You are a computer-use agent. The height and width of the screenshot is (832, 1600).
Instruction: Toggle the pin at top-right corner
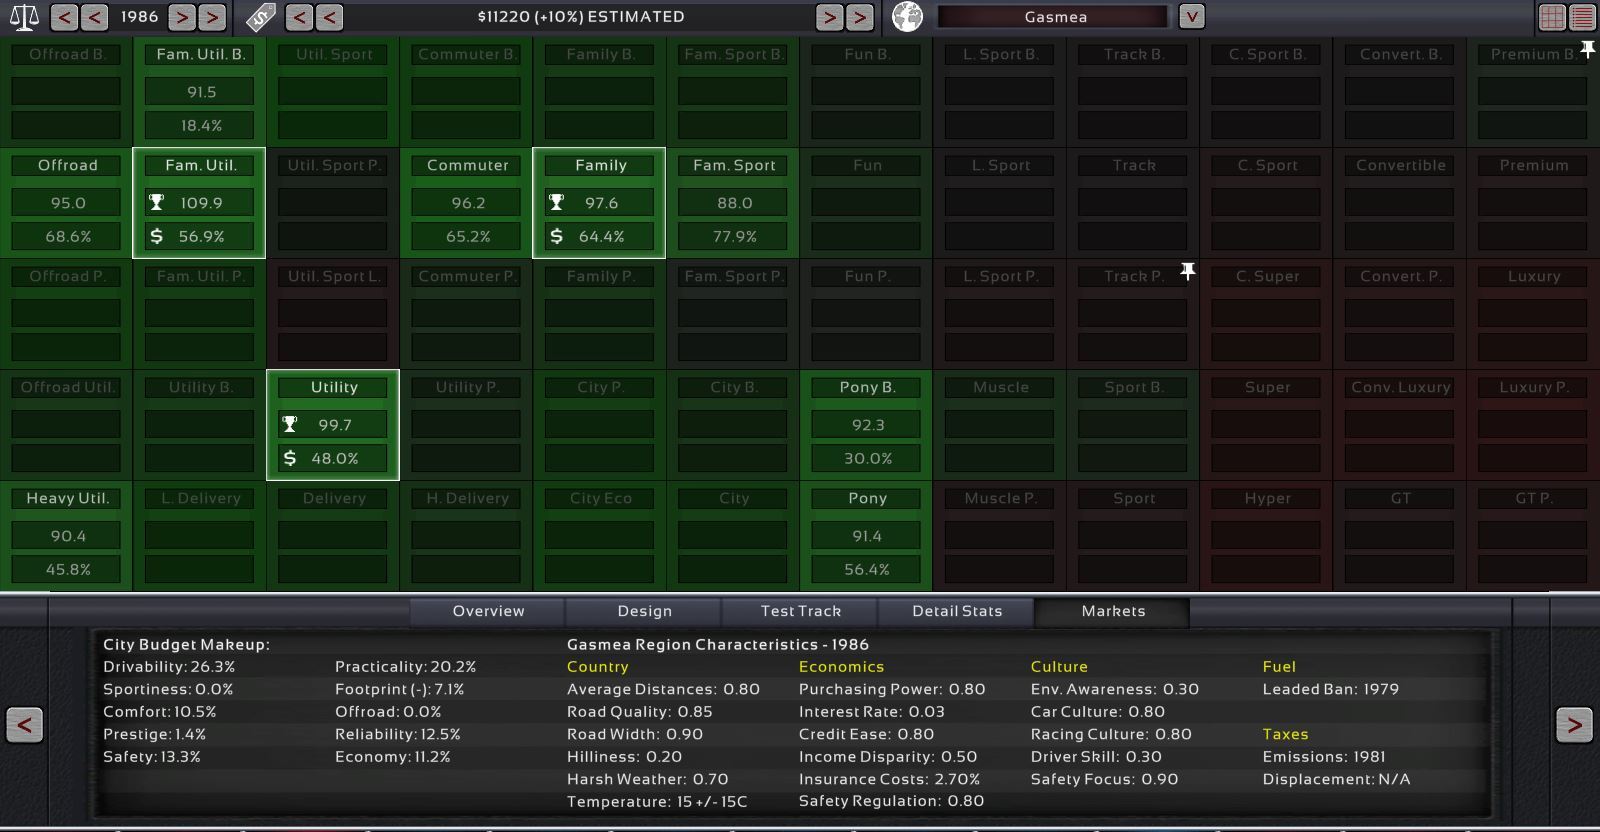pos(1588,49)
